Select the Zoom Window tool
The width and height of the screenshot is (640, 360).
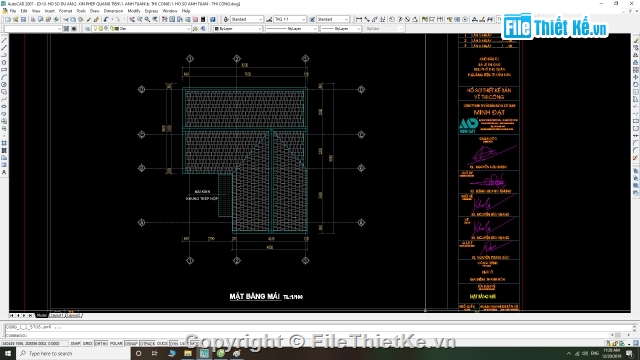pyautogui.click(x=147, y=19)
